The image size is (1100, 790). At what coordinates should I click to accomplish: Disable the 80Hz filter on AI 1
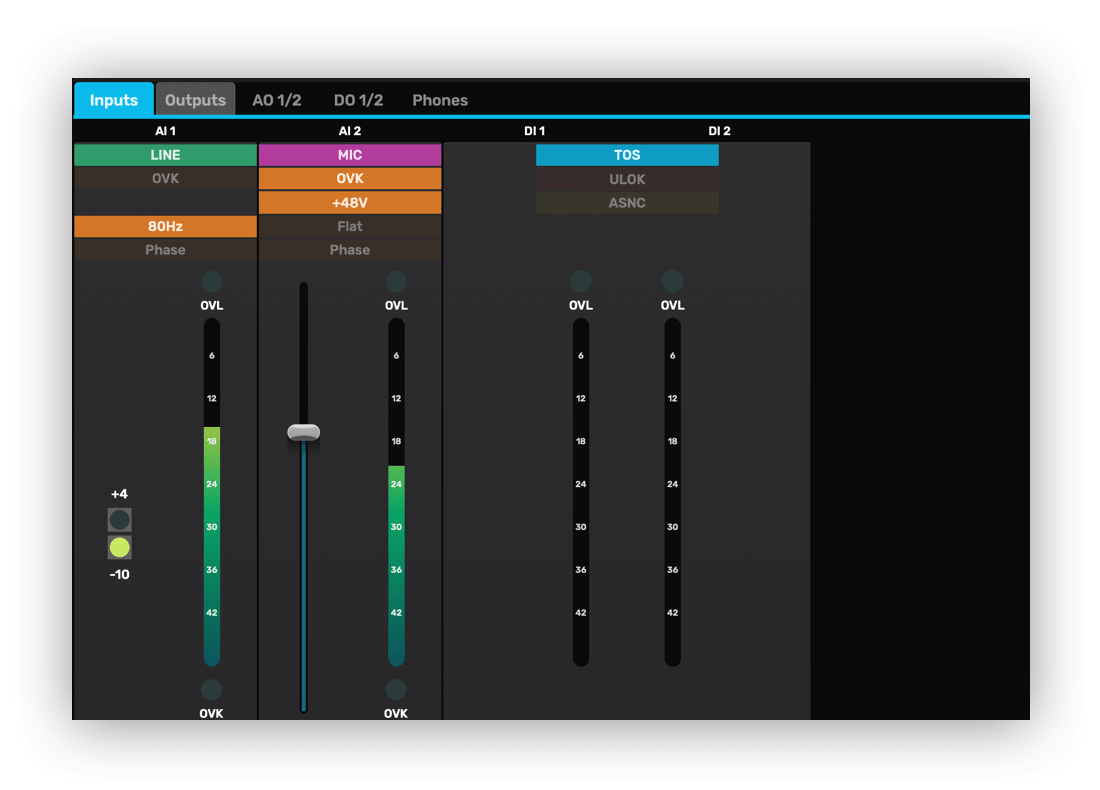pos(166,226)
